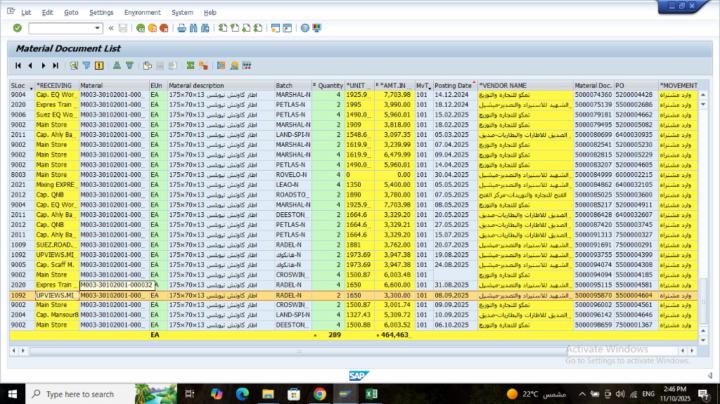Collapse the command field with double arrow

click(x=110, y=28)
